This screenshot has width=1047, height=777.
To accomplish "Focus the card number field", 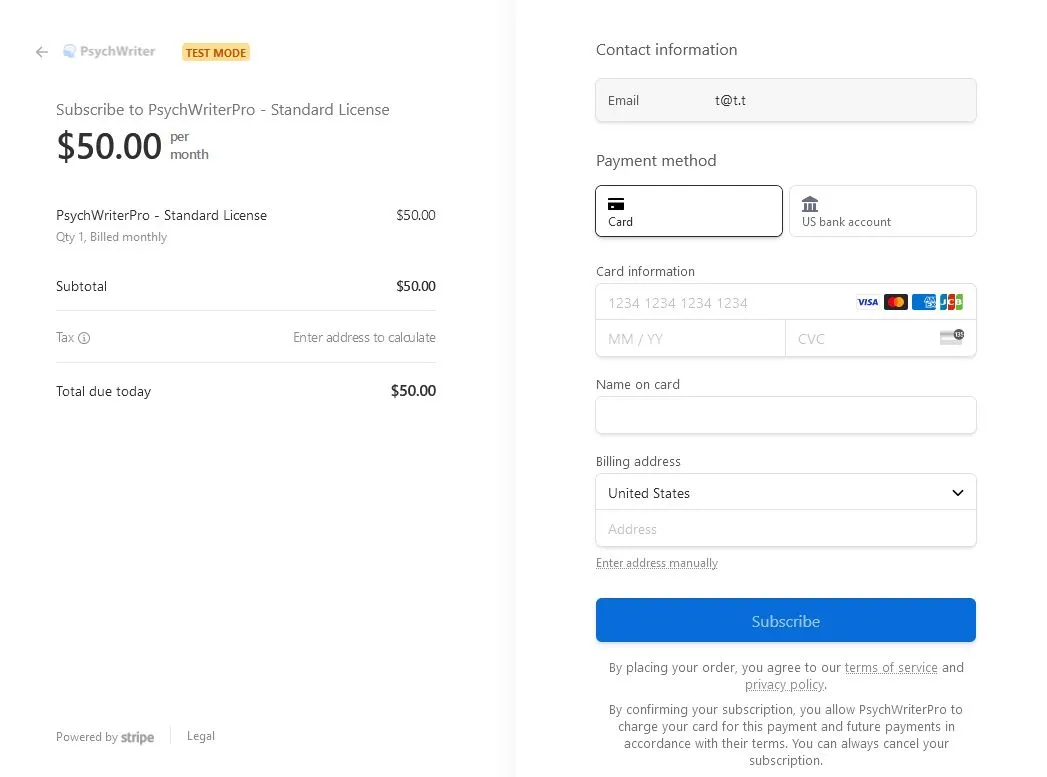I will coord(724,303).
